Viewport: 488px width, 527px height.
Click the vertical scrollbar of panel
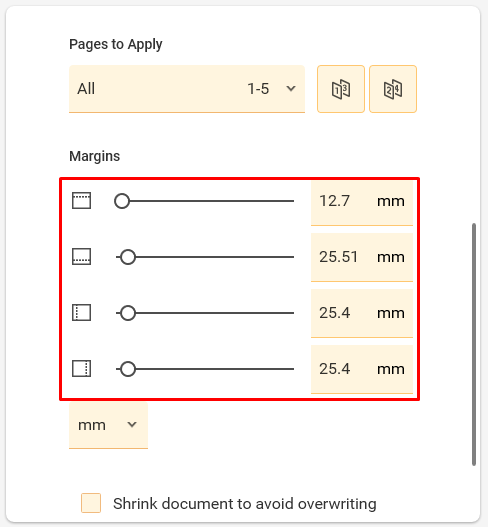(474, 344)
